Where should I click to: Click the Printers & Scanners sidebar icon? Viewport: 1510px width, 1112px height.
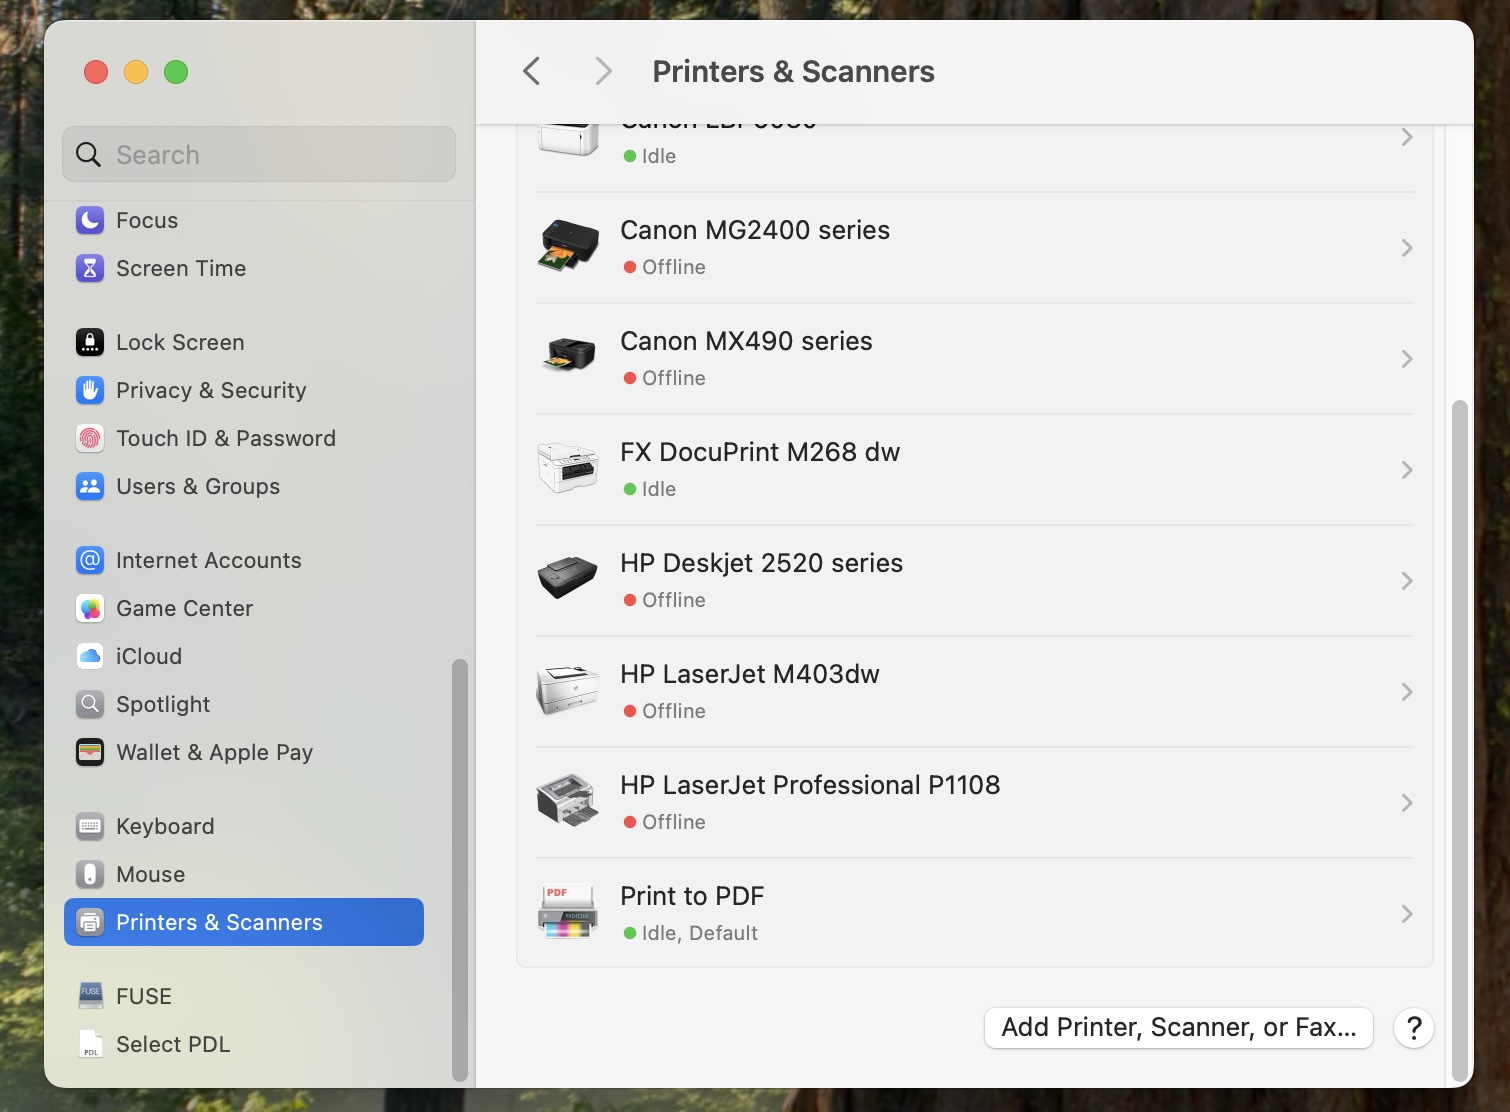(x=90, y=922)
